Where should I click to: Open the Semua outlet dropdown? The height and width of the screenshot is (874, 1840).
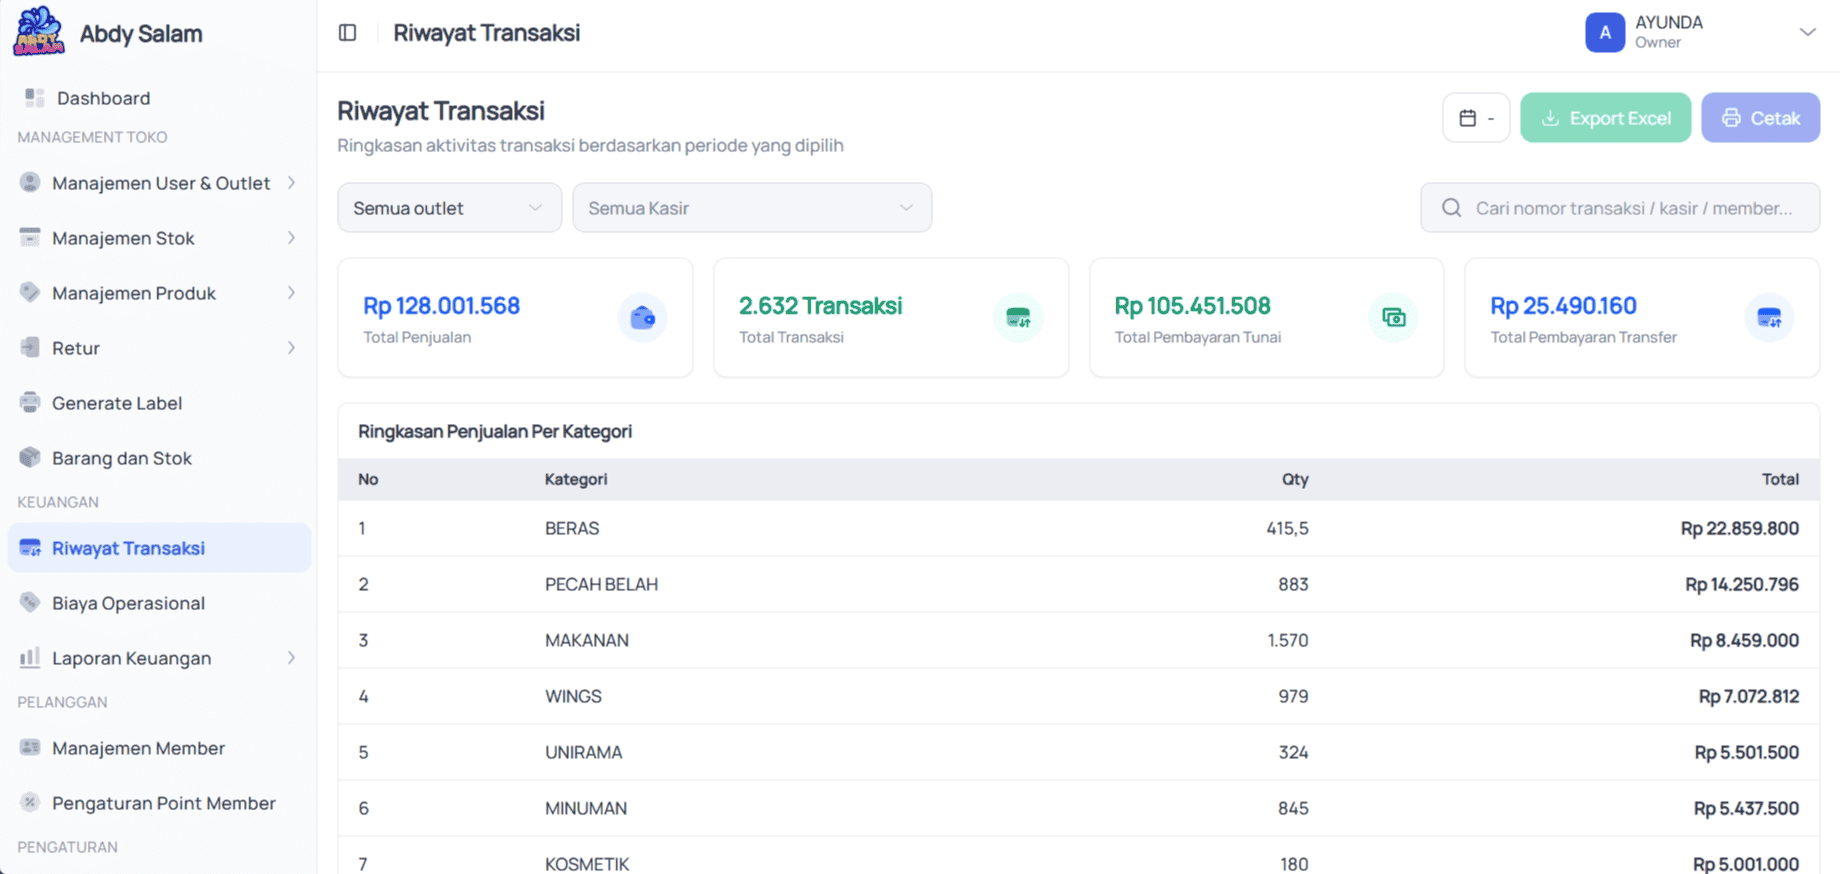[x=449, y=208]
